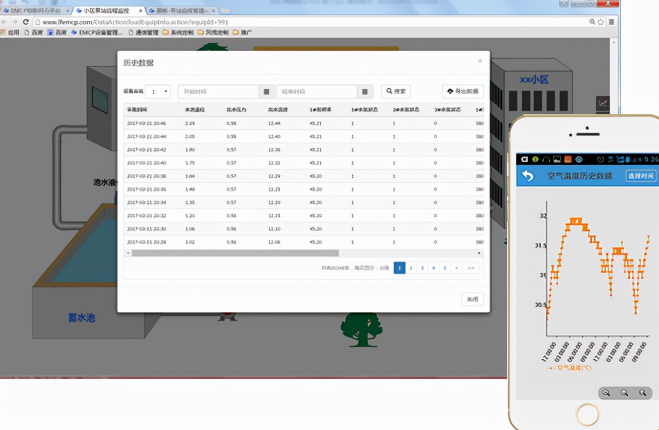The width and height of the screenshot is (659, 430).
Task: Click the 导出数据 export button
Action: click(463, 91)
